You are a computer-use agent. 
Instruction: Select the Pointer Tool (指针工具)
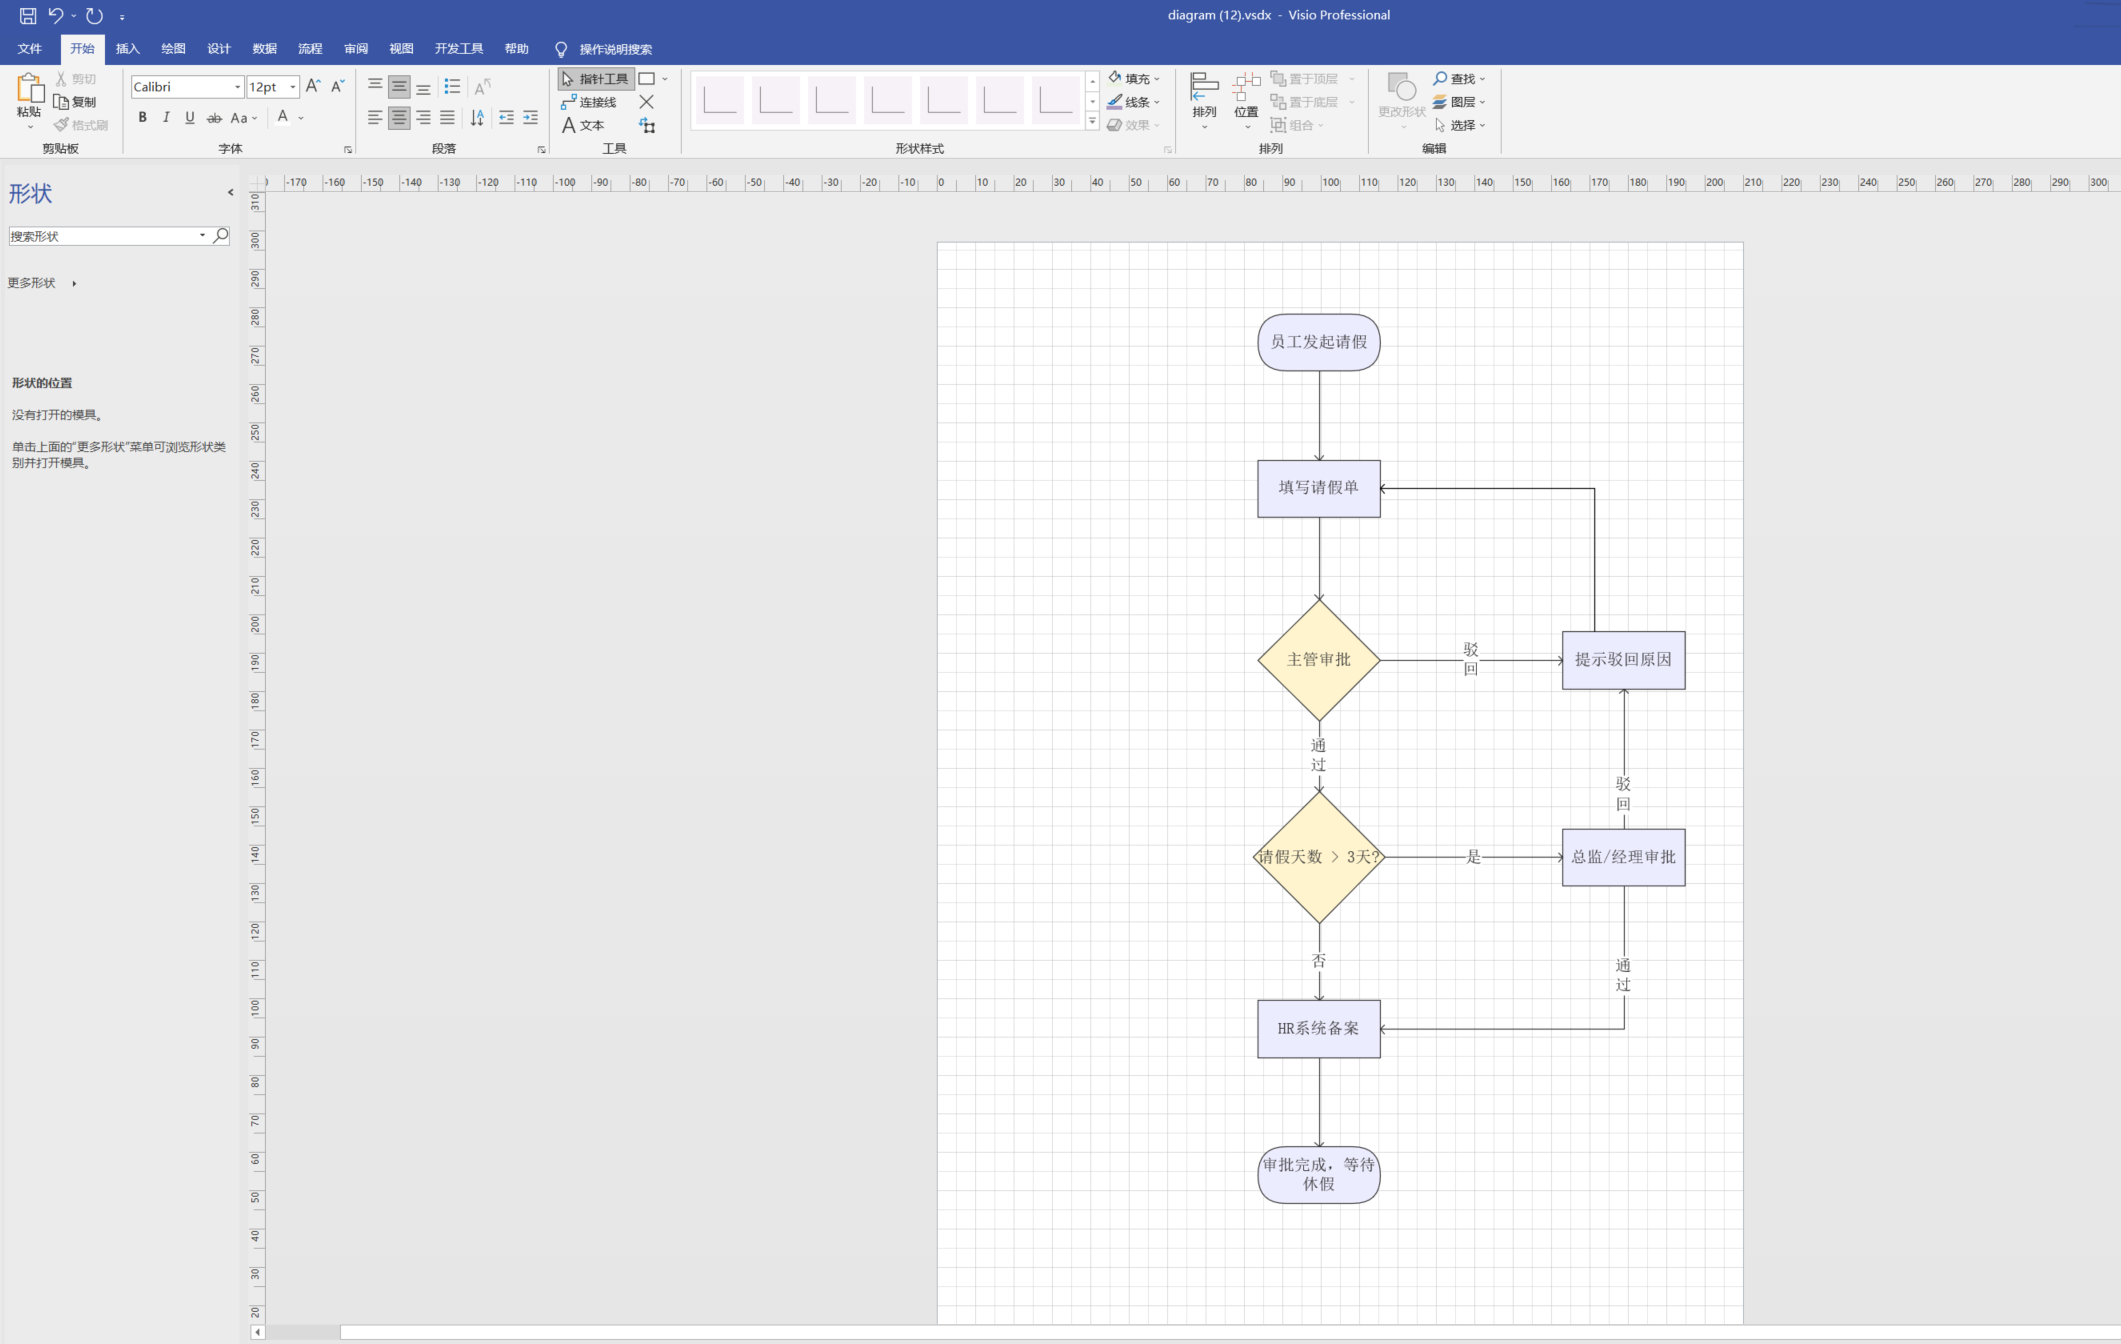pos(595,79)
